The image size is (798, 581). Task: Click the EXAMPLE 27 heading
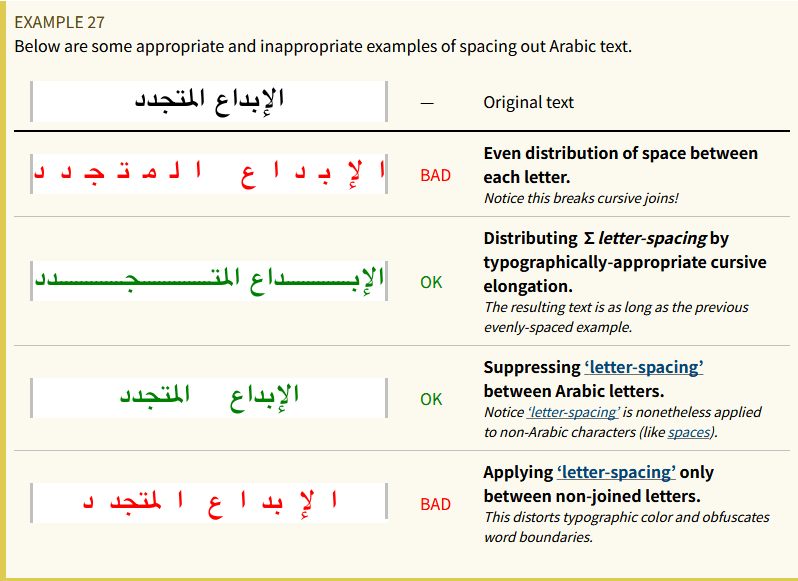point(60,22)
